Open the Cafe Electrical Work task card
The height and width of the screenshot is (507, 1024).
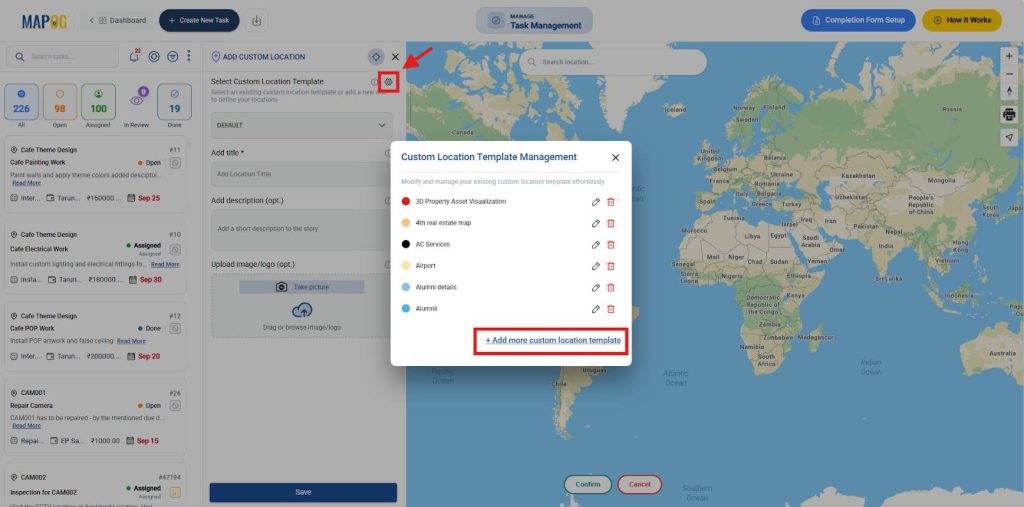point(95,257)
